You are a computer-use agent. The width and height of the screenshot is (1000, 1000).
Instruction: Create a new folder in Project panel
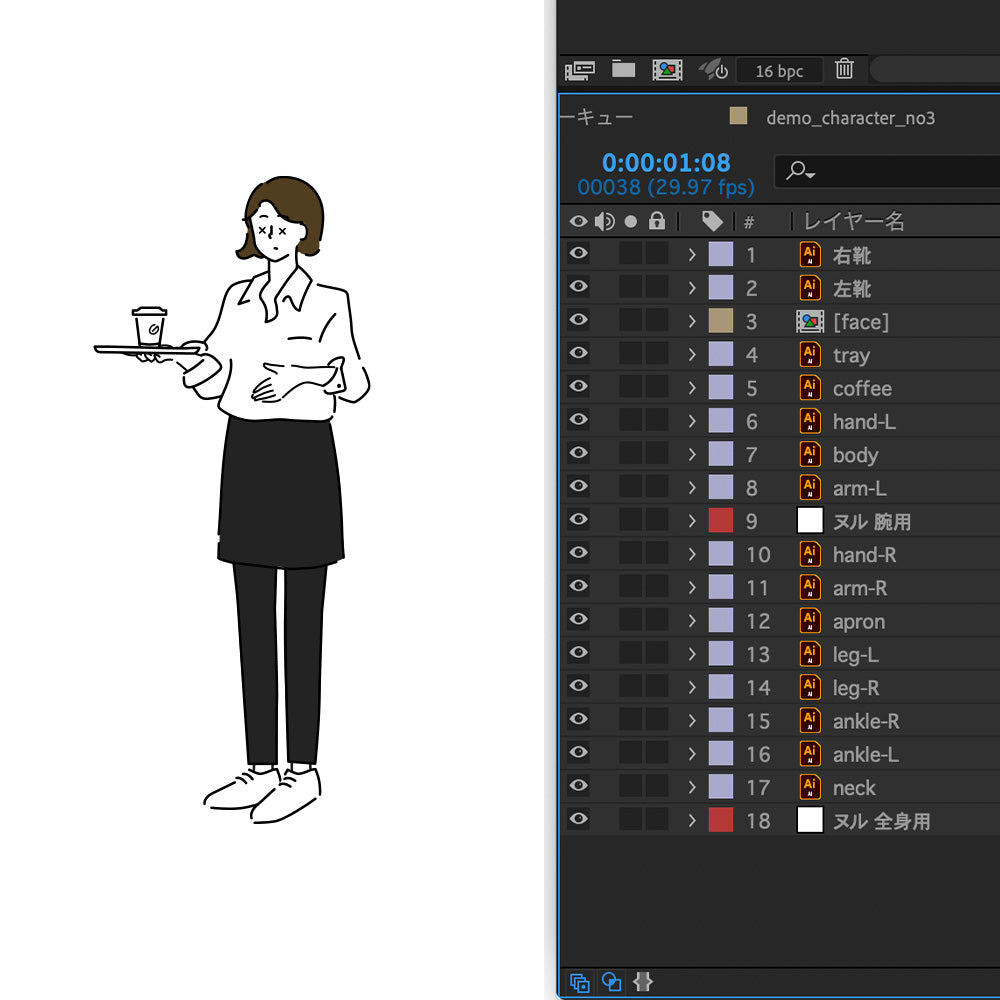(x=624, y=69)
